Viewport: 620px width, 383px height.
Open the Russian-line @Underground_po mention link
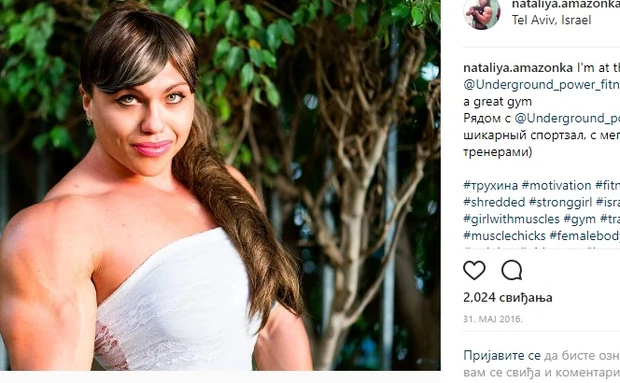coord(567,118)
